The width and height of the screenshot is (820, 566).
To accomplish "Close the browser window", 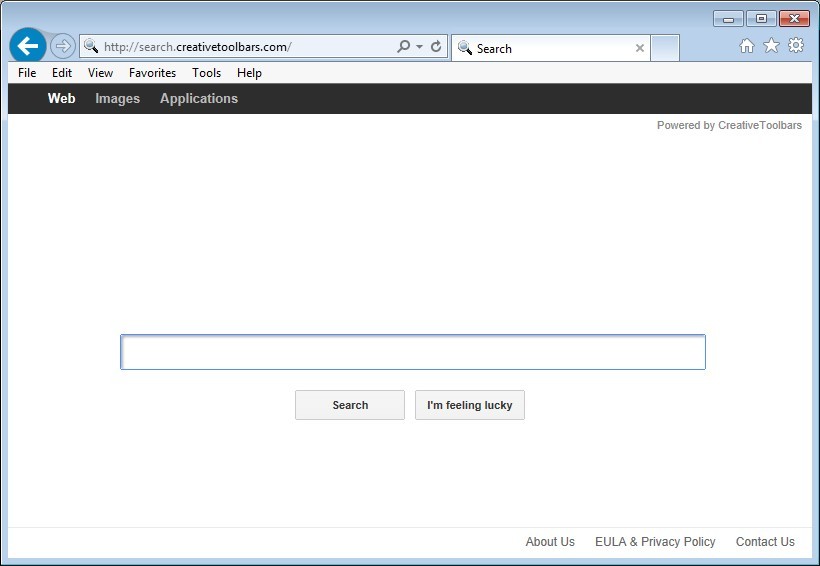I will click(x=794, y=19).
